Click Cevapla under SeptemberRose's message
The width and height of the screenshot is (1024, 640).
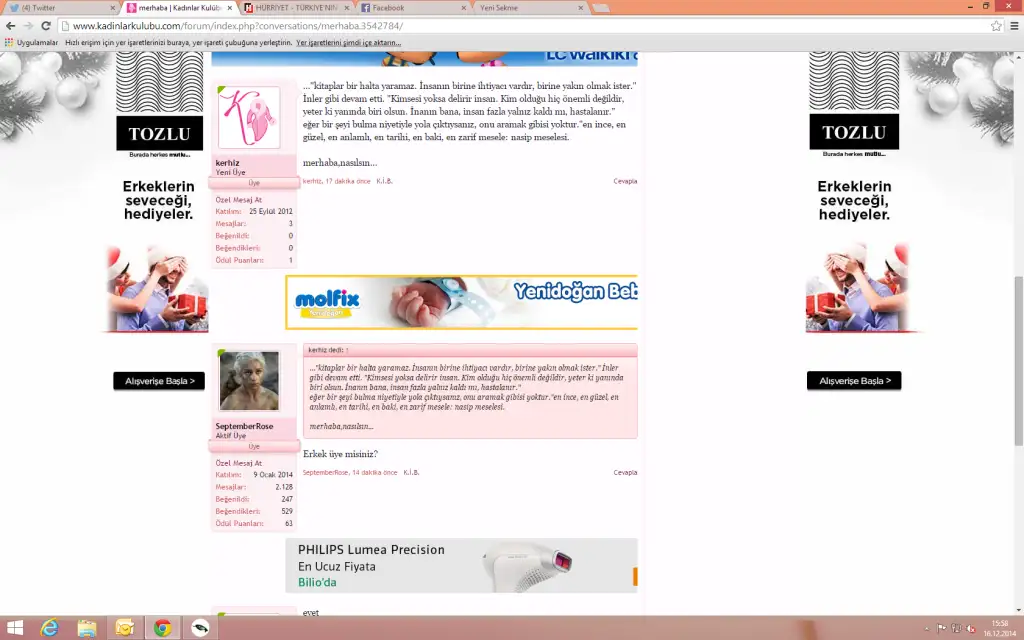click(625, 472)
